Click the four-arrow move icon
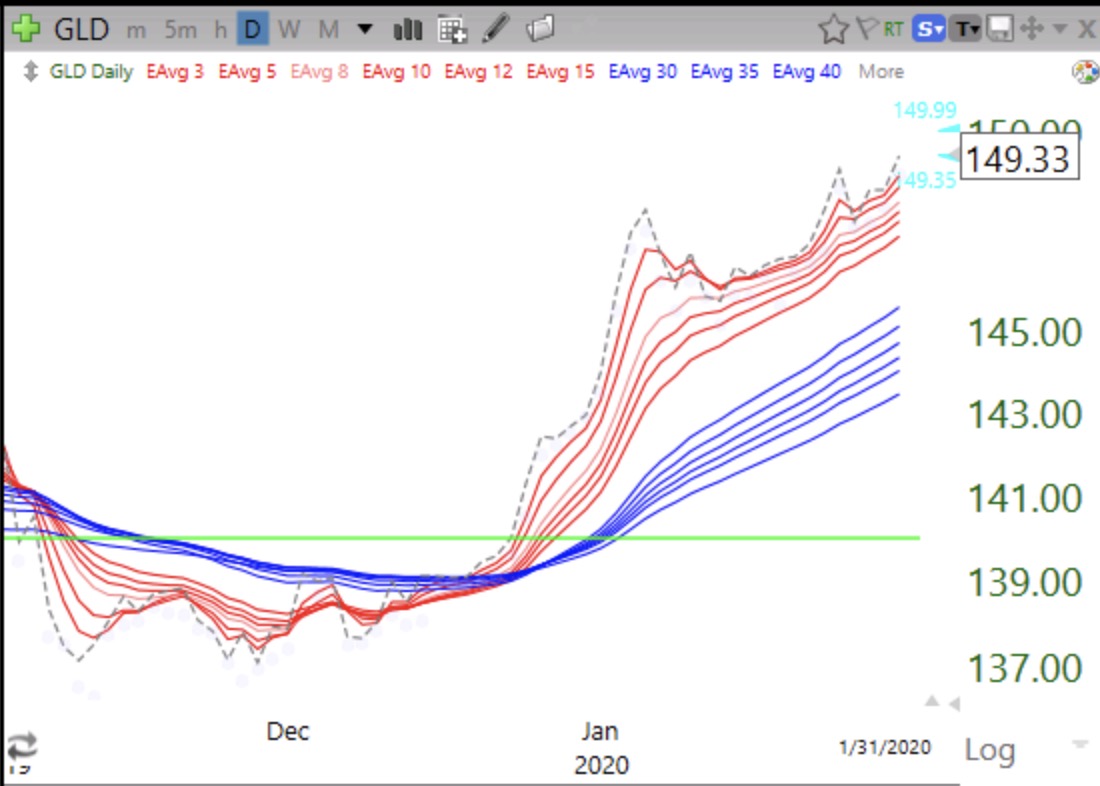 [x=1032, y=29]
